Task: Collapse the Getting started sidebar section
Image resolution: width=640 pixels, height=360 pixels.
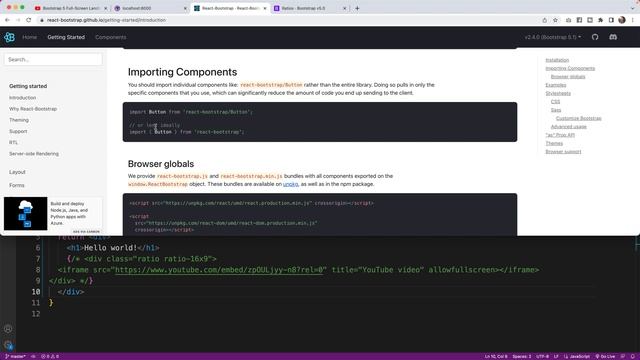Action: tap(28, 86)
